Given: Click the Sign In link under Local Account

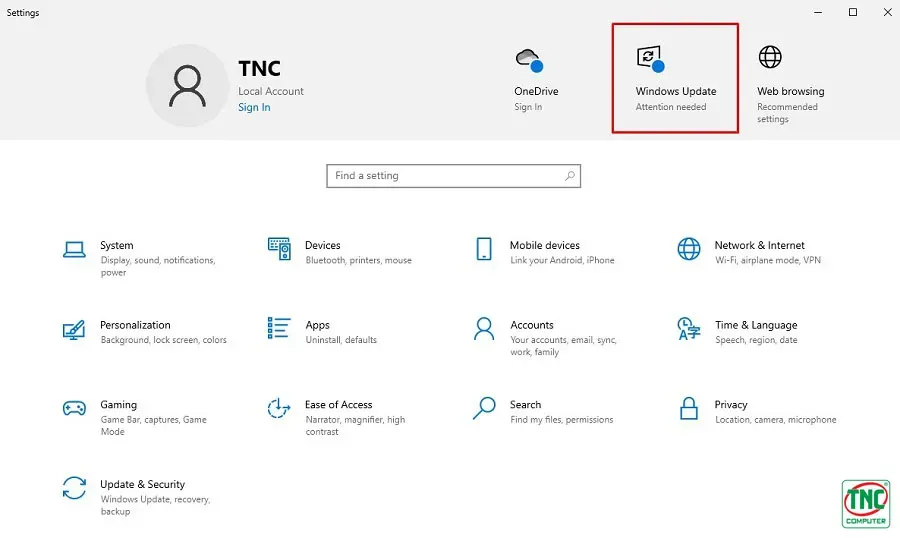Looking at the screenshot, I should coord(254,107).
